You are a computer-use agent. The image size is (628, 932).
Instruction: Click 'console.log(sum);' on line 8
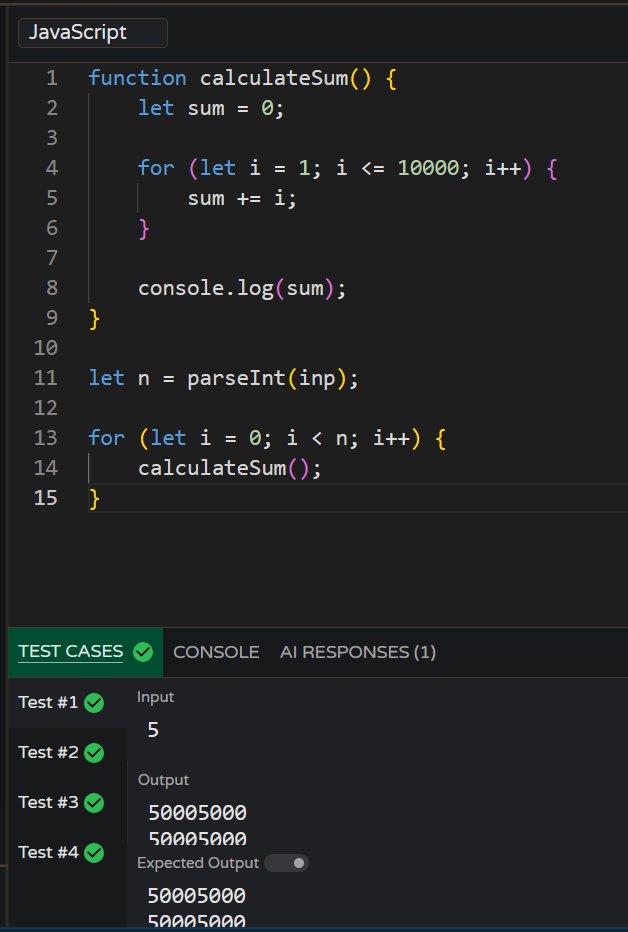242,288
